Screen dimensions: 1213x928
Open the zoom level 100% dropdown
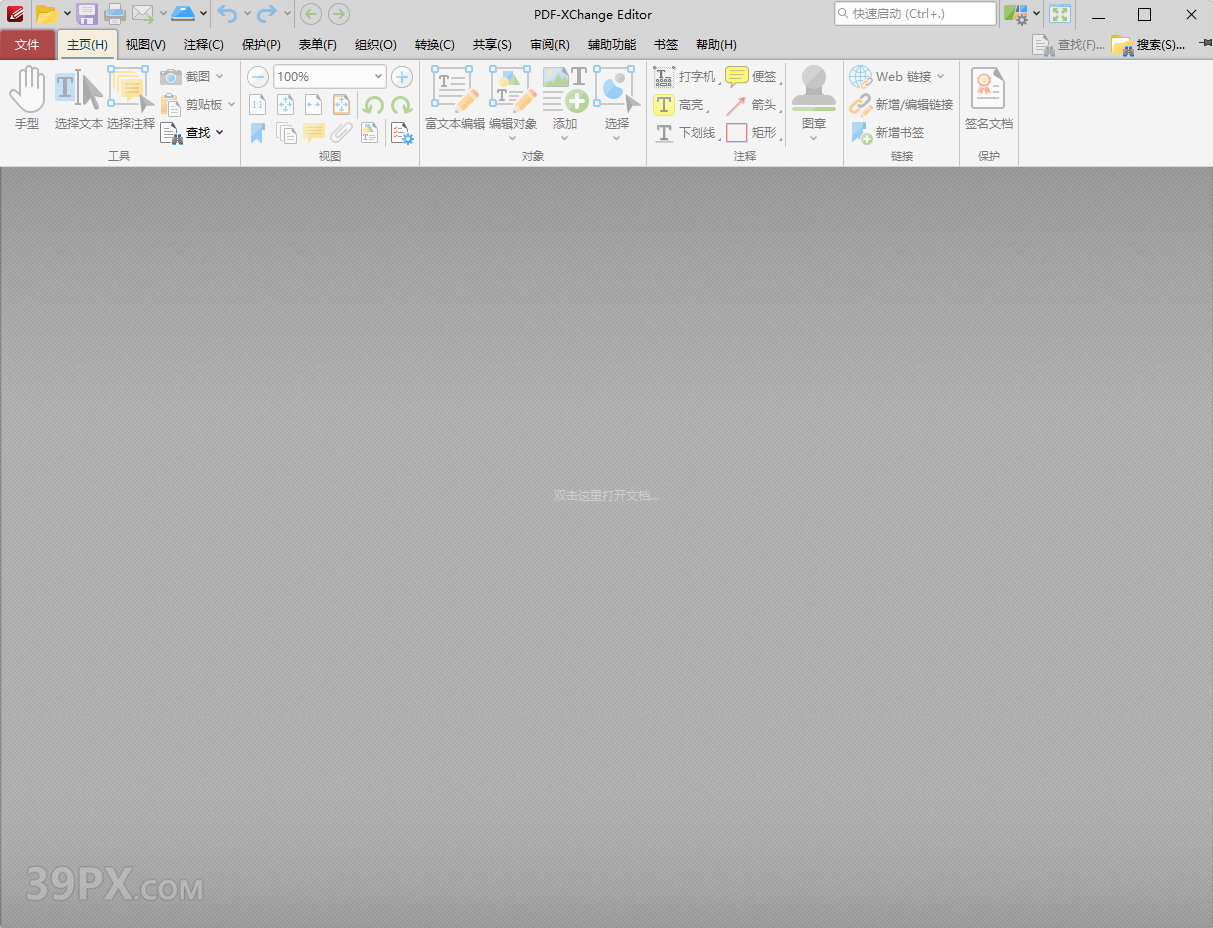point(378,77)
